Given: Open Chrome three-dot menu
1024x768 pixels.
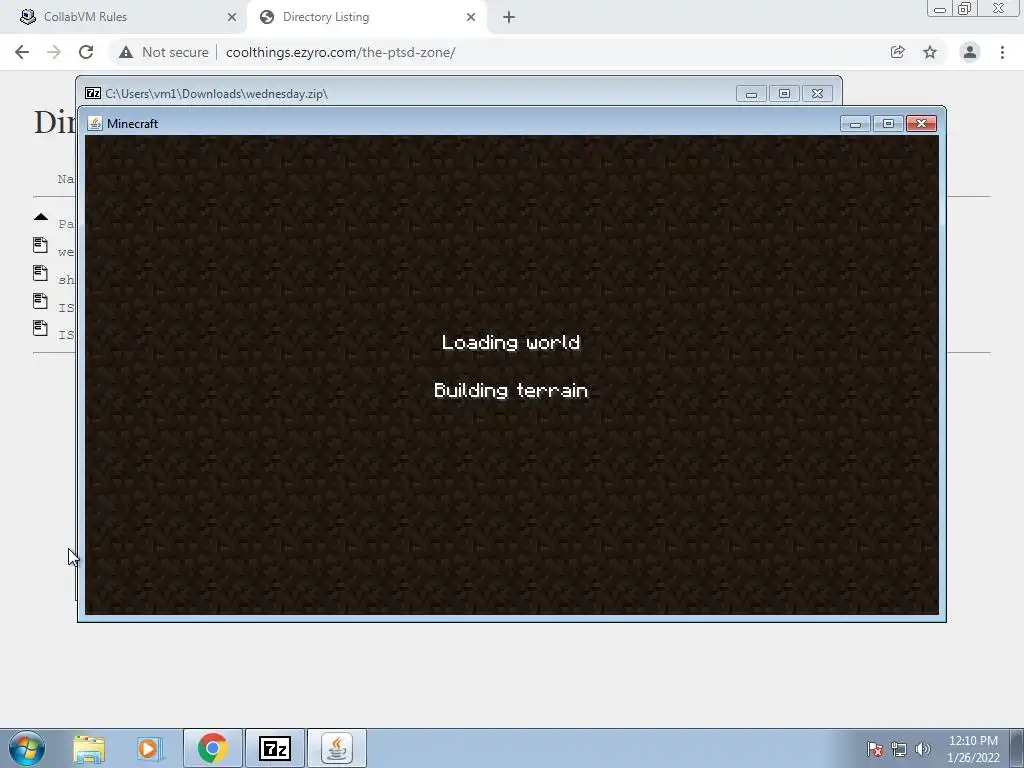Looking at the screenshot, I should pos(1002,52).
